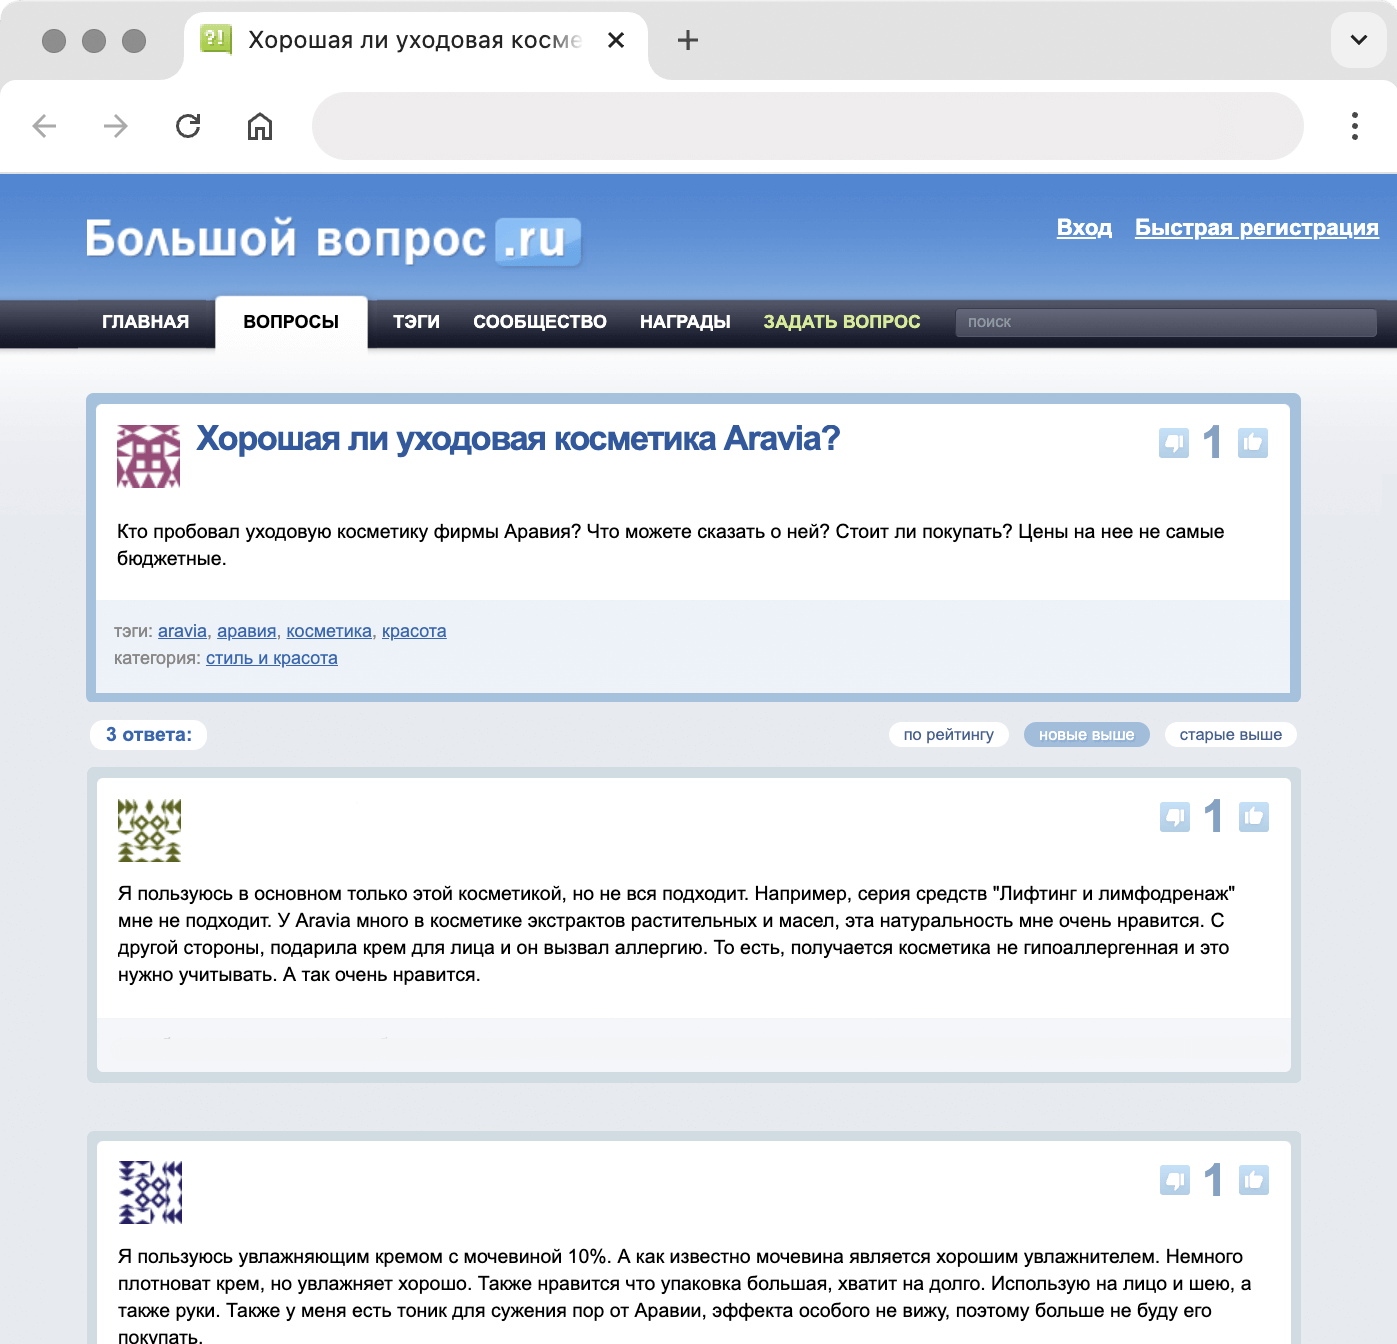Click the Большой вопрос.ru logo
This screenshot has width=1397, height=1344.
pyautogui.click(x=333, y=241)
